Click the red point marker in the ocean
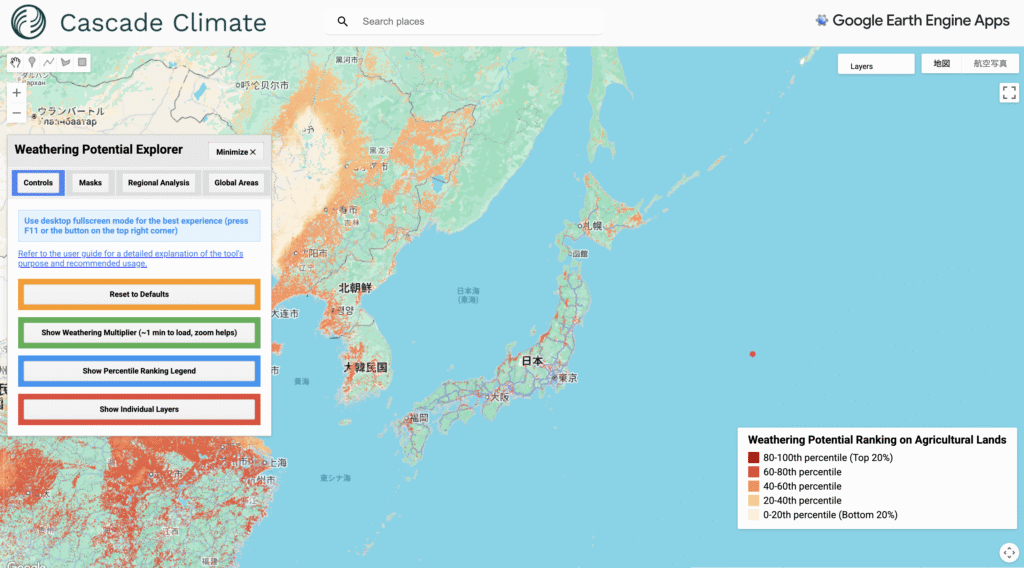Viewport: 1024px width, 568px height. click(x=752, y=354)
